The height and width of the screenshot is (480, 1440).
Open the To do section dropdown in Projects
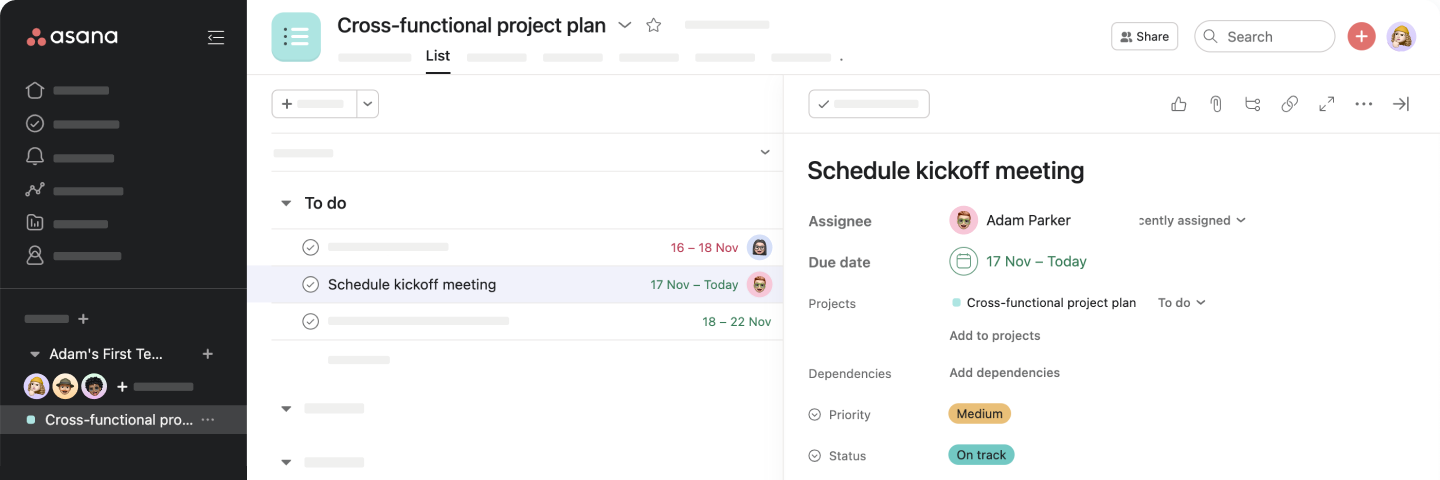coord(1182,303)
